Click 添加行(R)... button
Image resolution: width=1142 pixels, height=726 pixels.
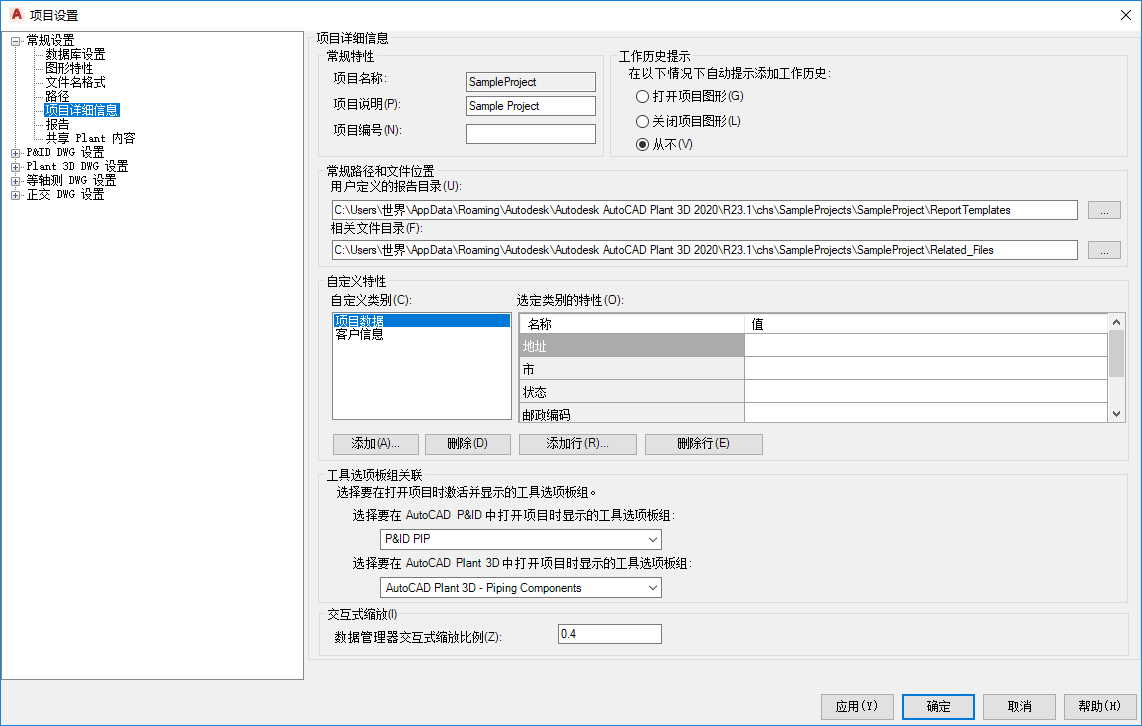coord(578,443)
